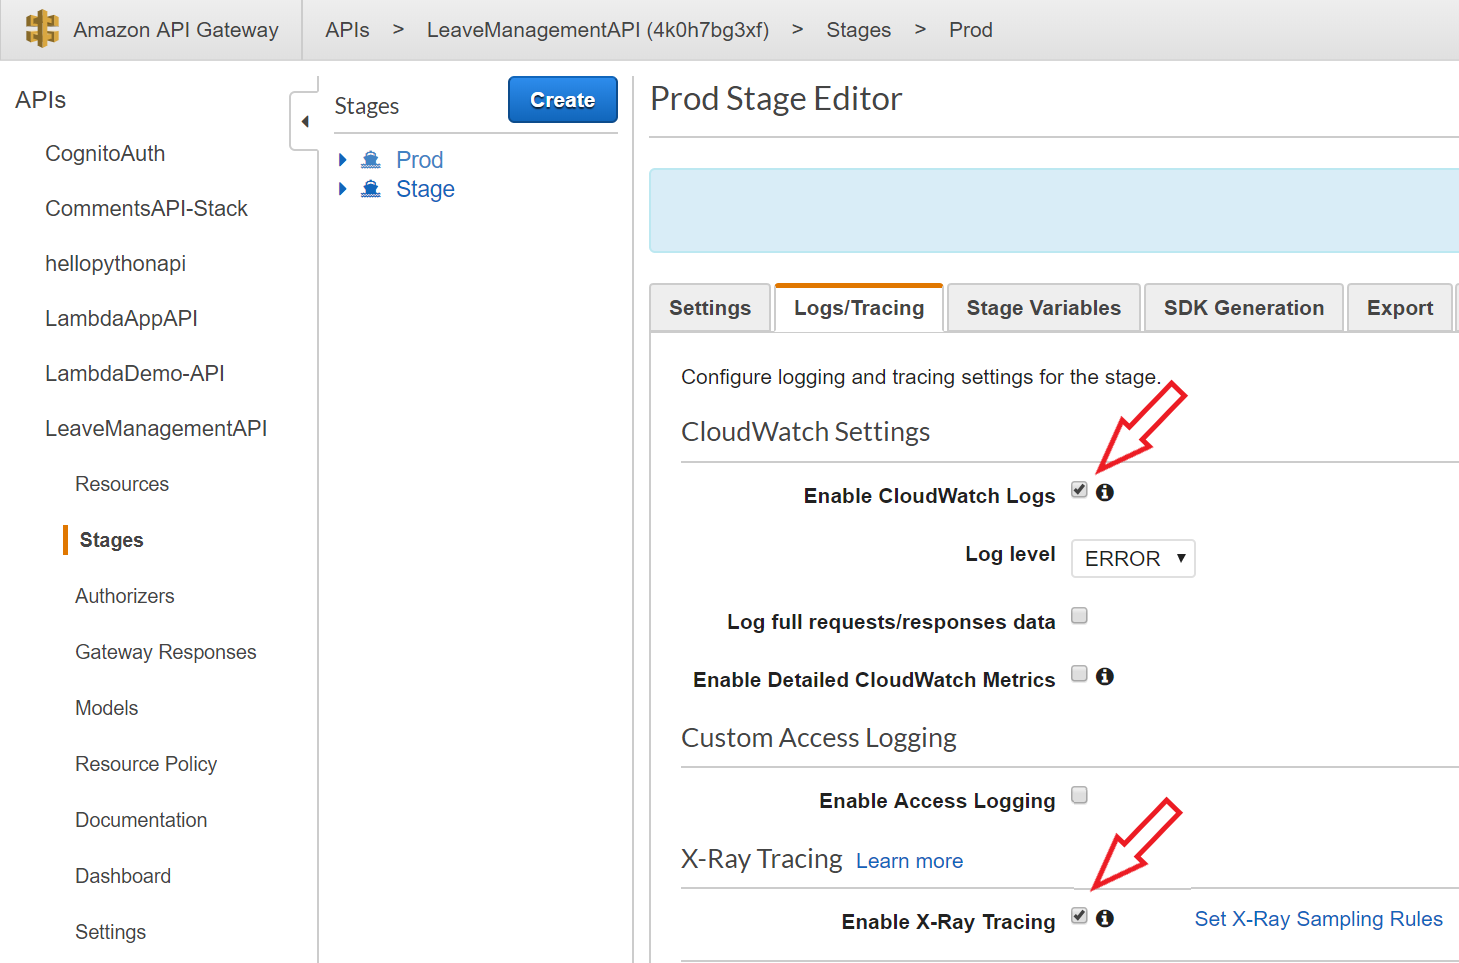
Task: Click LeaveManagementAPI breadcrumb link
Action: pos(598,30)
